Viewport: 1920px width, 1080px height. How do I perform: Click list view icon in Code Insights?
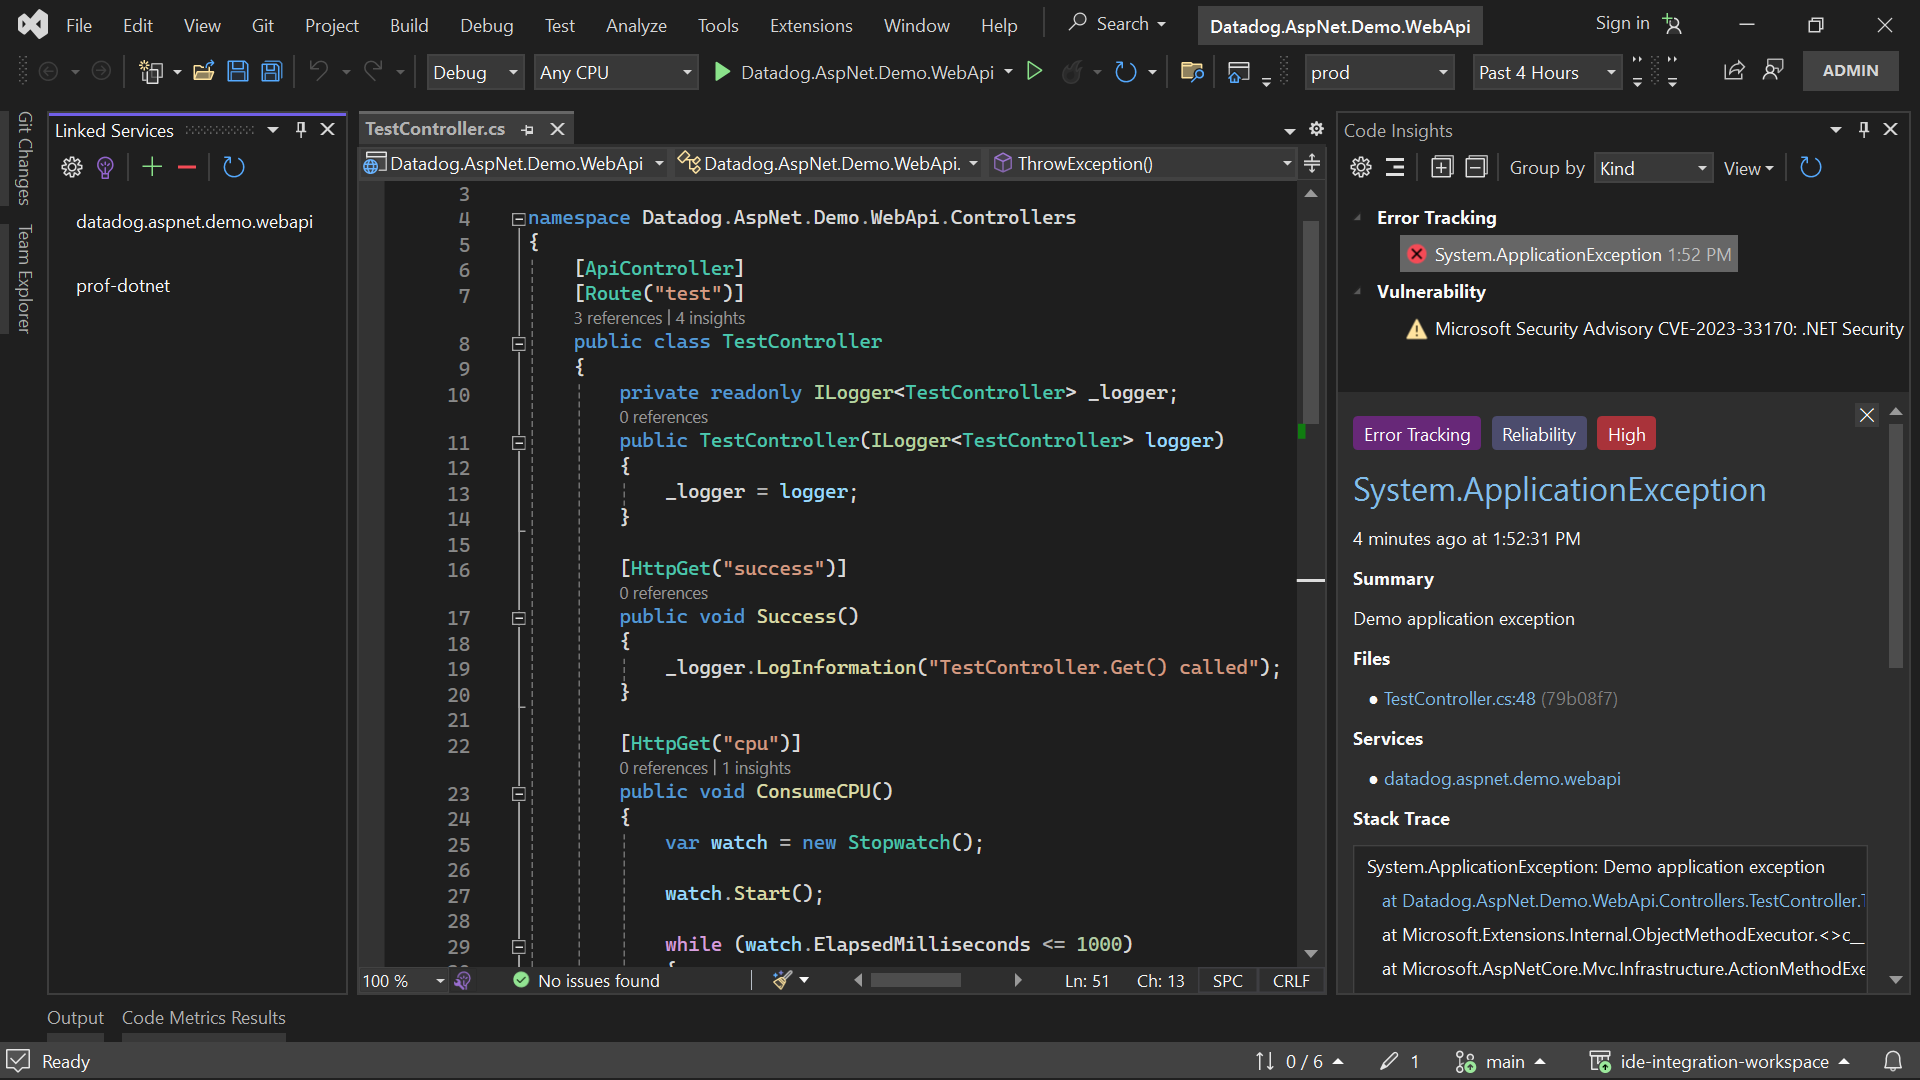click(1395, 167)
